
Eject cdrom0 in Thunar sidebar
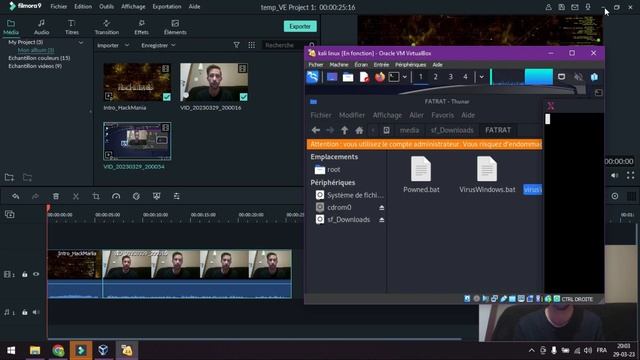click(x=381, y=208)
